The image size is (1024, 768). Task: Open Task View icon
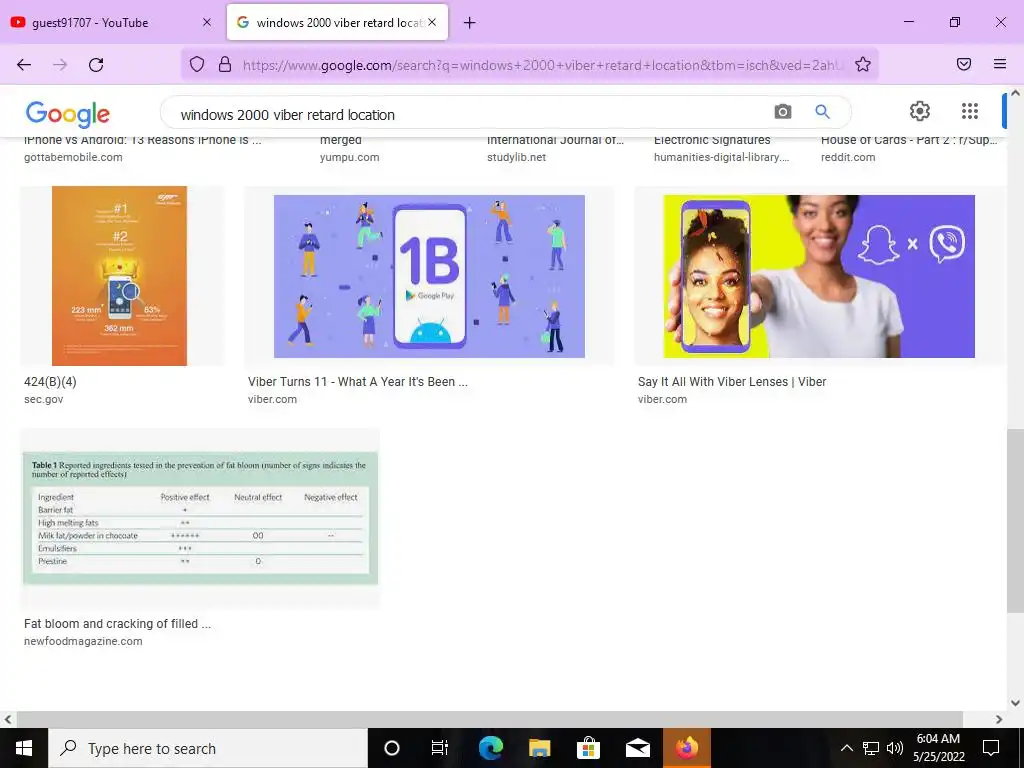pos(440,748)
